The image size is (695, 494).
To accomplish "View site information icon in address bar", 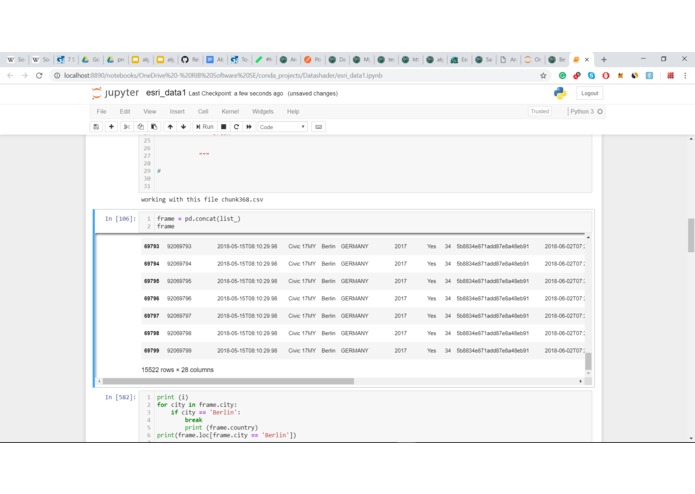I will pos(57,75).
